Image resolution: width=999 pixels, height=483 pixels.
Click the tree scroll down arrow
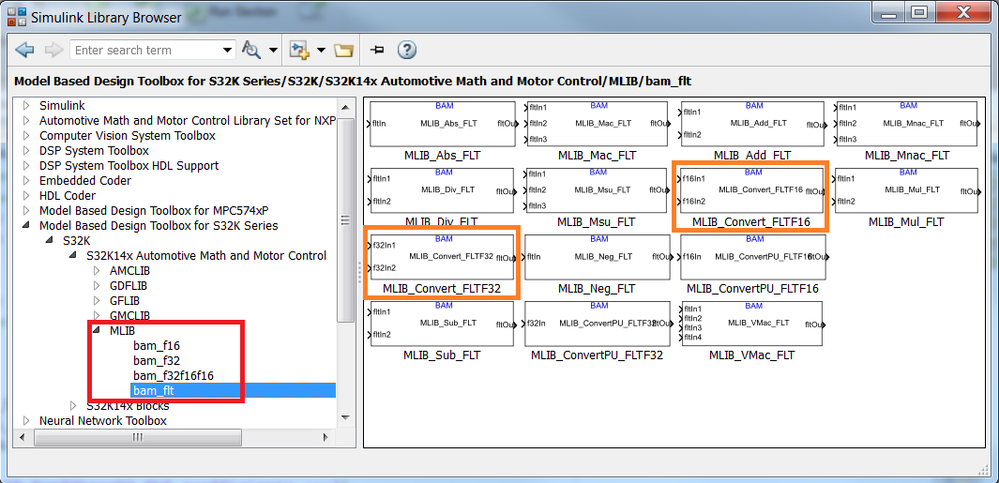[345, 417]
